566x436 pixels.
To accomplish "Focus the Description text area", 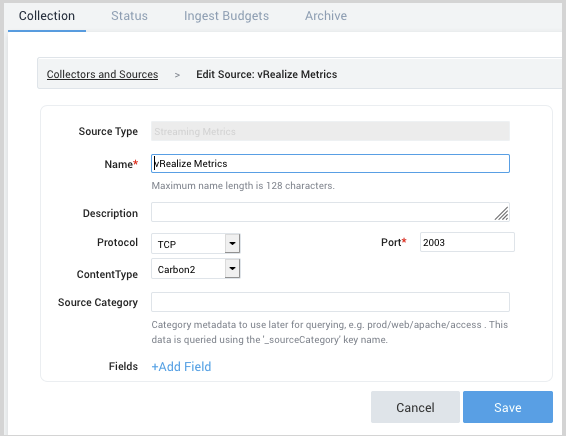I will 330,212.
